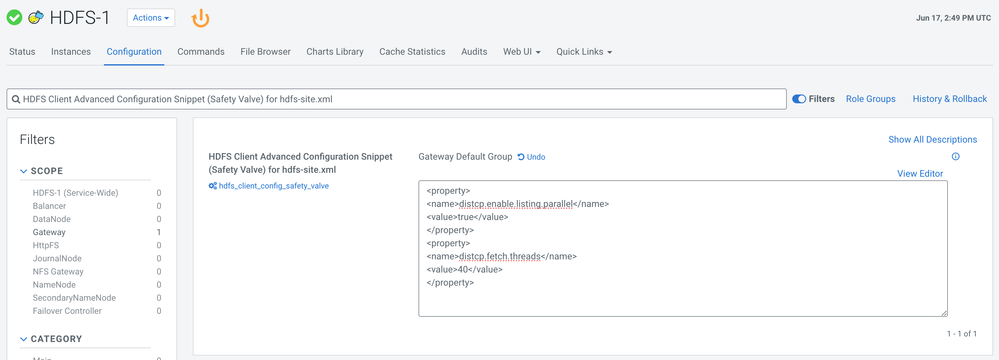Click Show All Descriptions link

933,140
